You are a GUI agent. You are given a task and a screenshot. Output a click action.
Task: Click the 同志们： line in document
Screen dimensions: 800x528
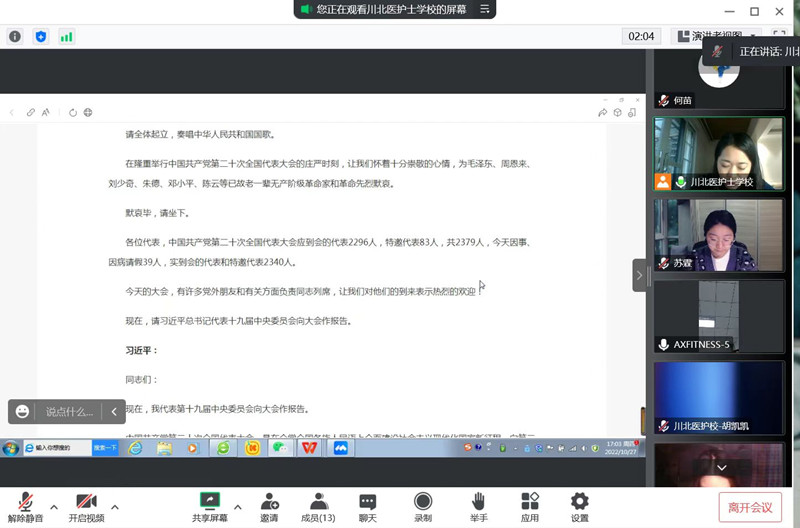(x=141, y=380)
